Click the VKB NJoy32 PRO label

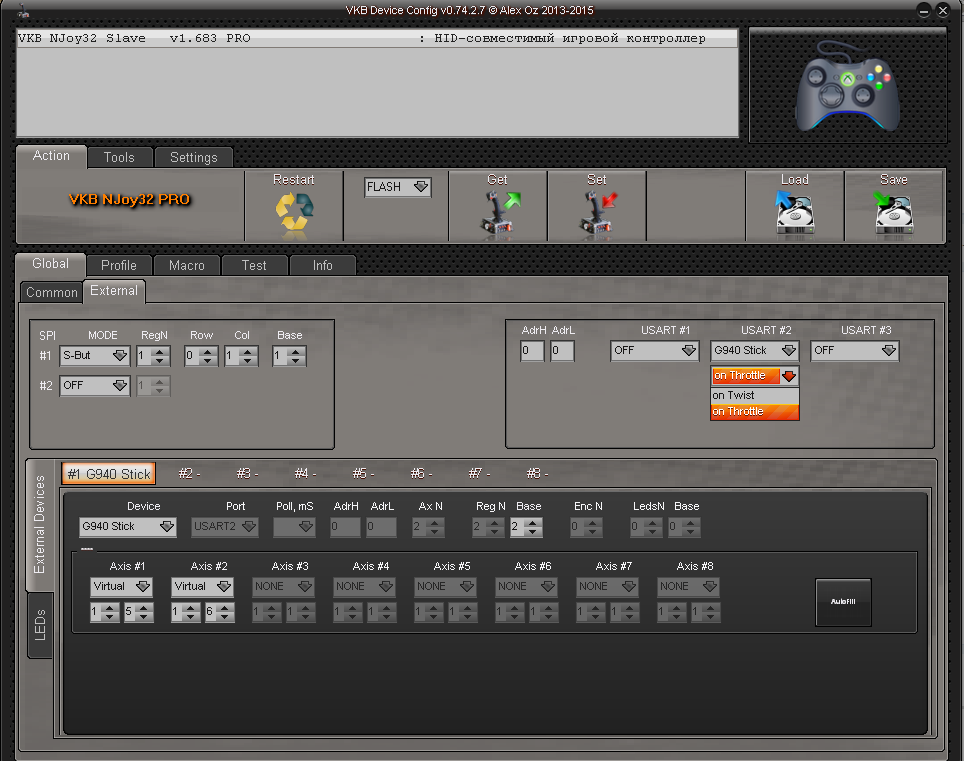(x=129, y=199)
